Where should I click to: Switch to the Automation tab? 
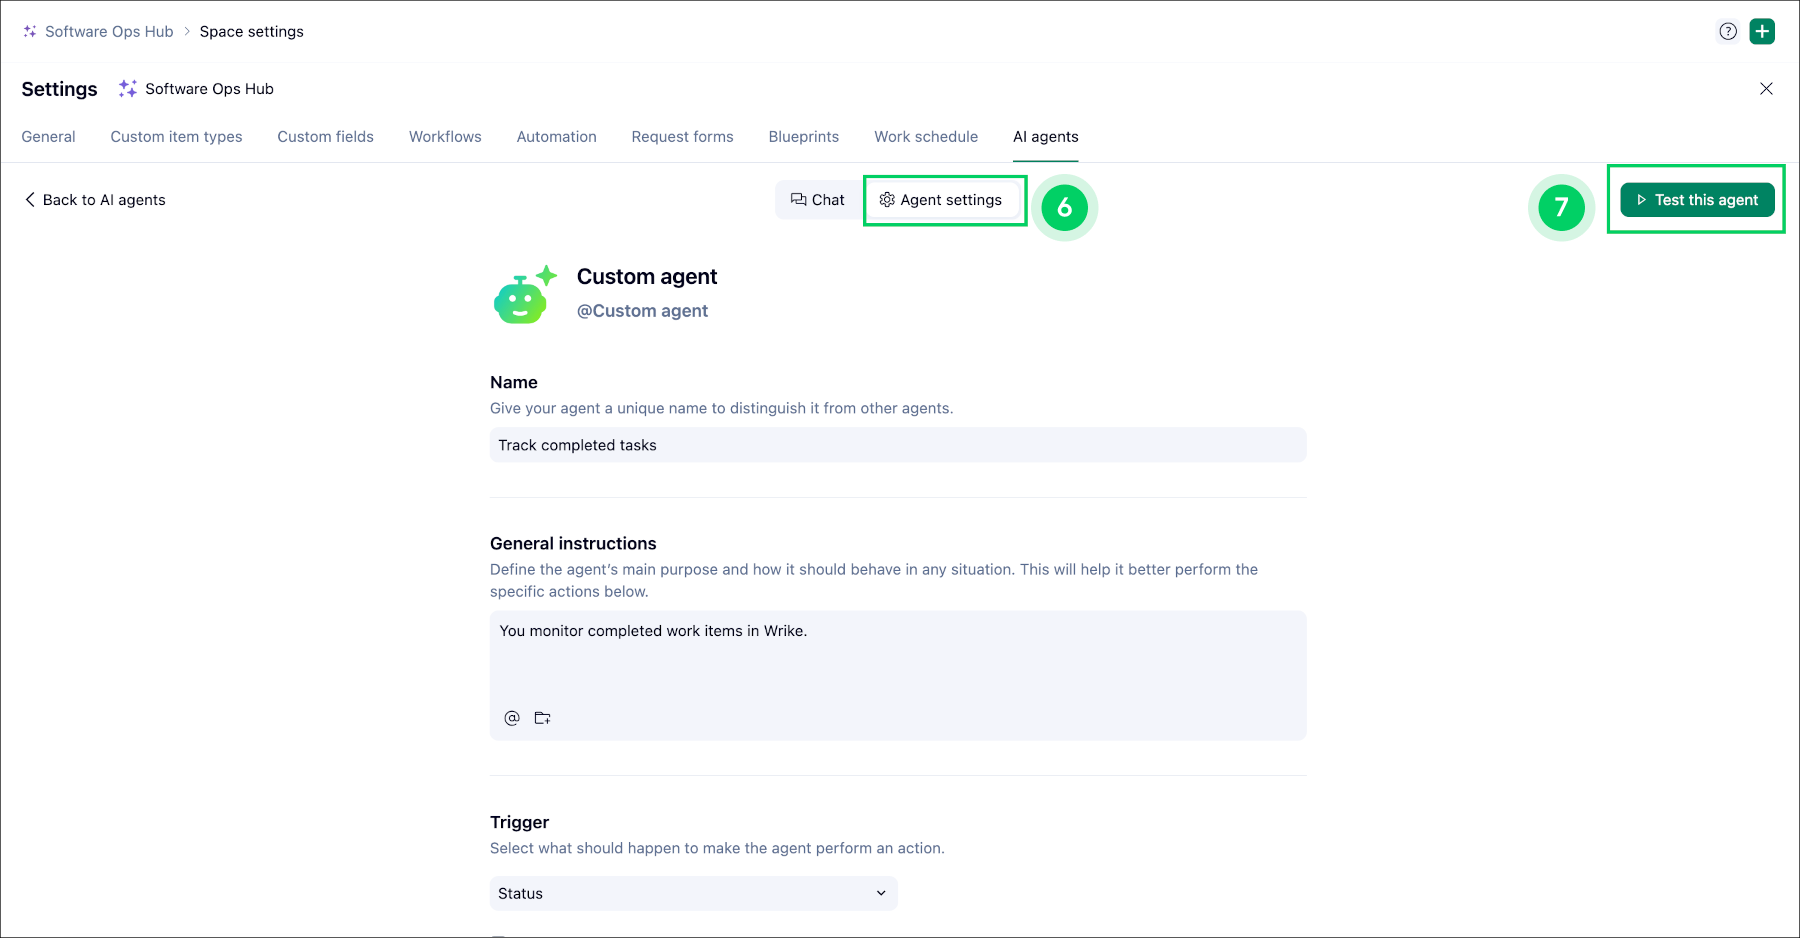click(x=556, y=137)
